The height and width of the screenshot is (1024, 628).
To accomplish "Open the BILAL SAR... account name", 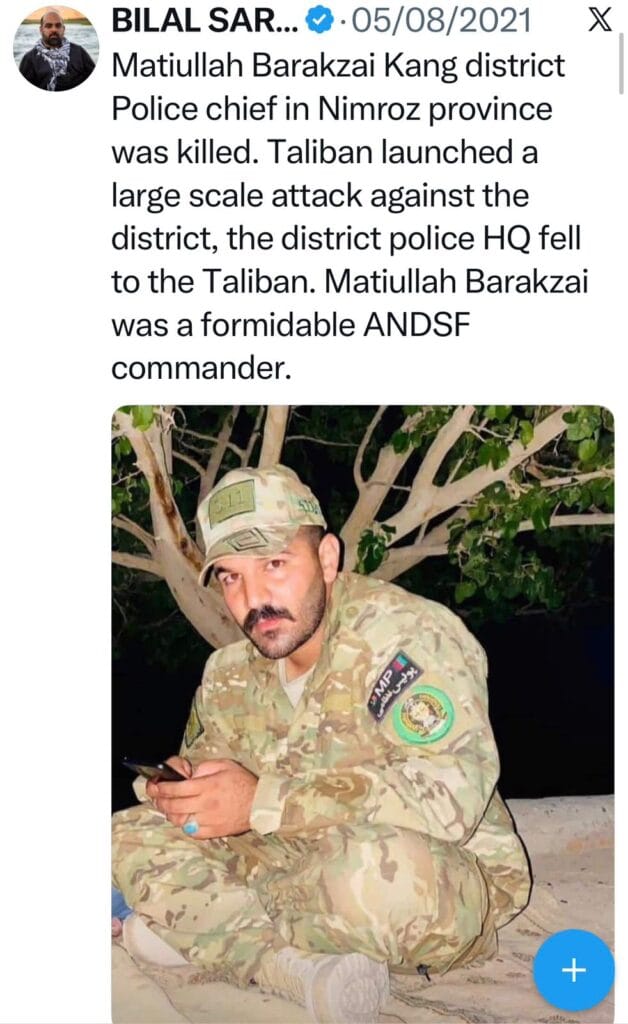I will click(205, 21).
